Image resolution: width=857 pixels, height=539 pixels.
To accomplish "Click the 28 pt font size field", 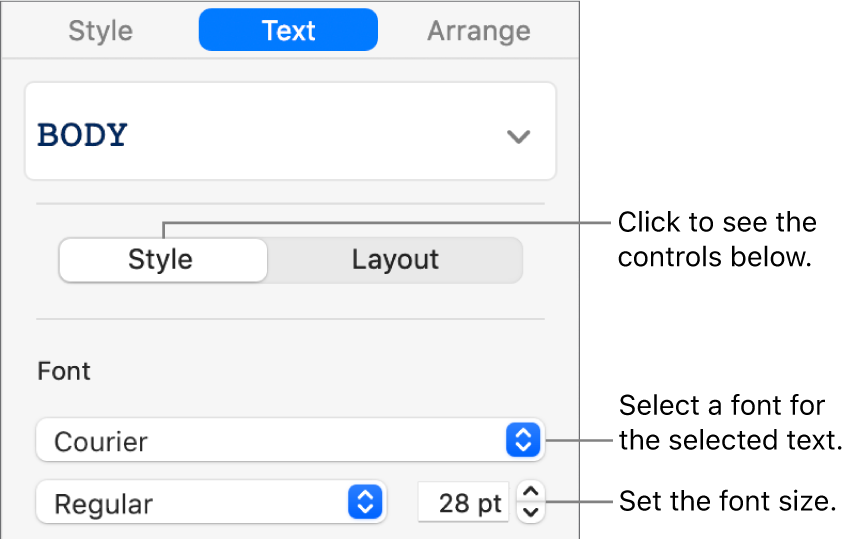I will point(464,503).
